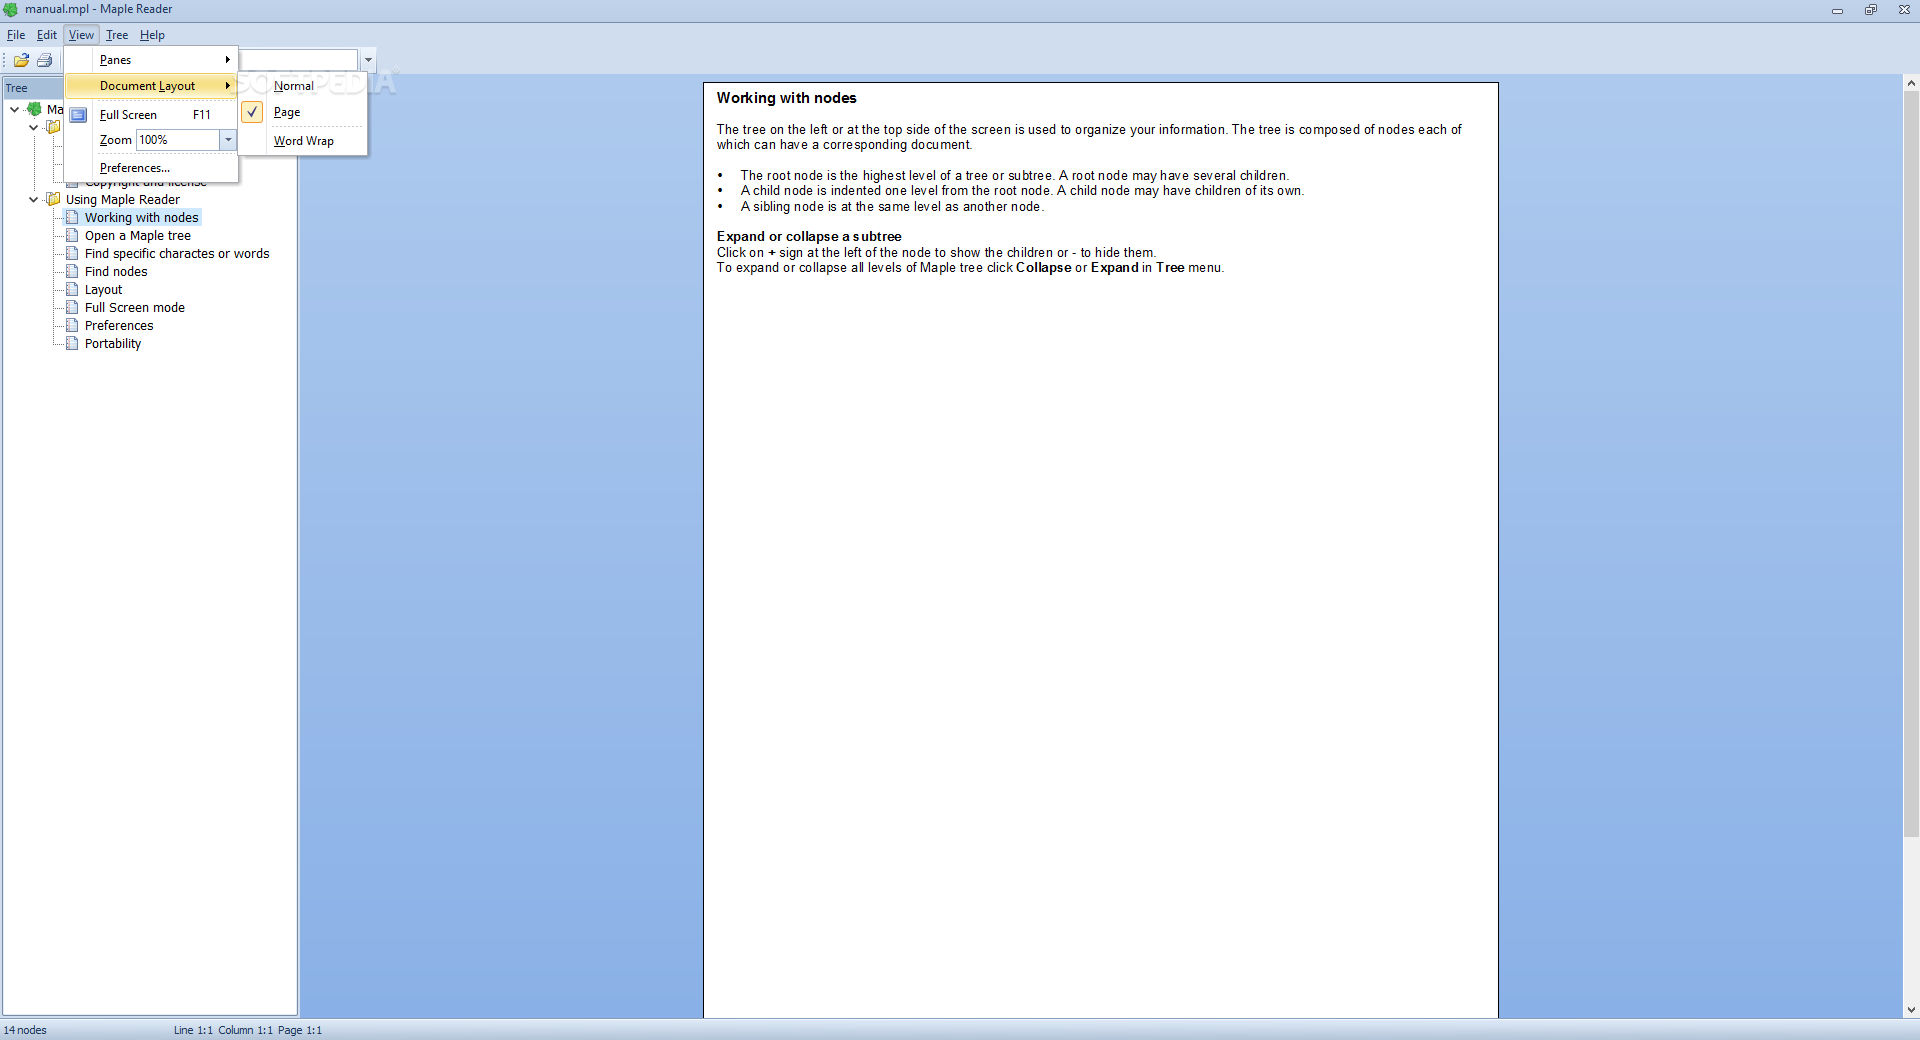
Task: Click the document vertical scrollbar thumb
Action: 1911,464
